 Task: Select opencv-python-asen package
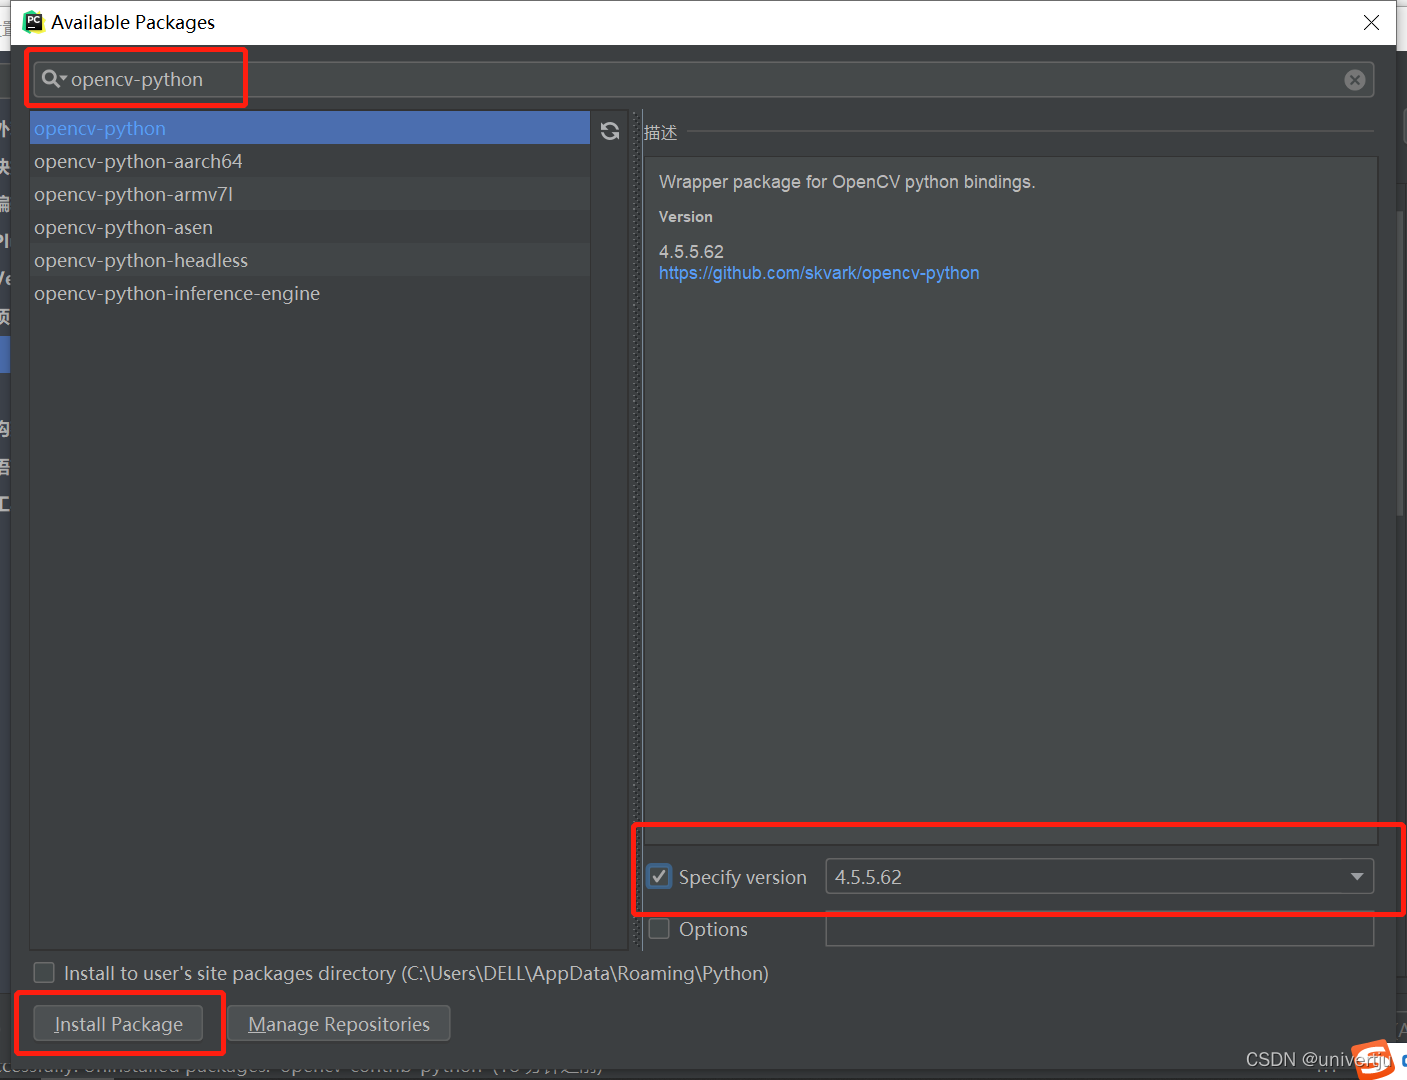coord(310,227)
